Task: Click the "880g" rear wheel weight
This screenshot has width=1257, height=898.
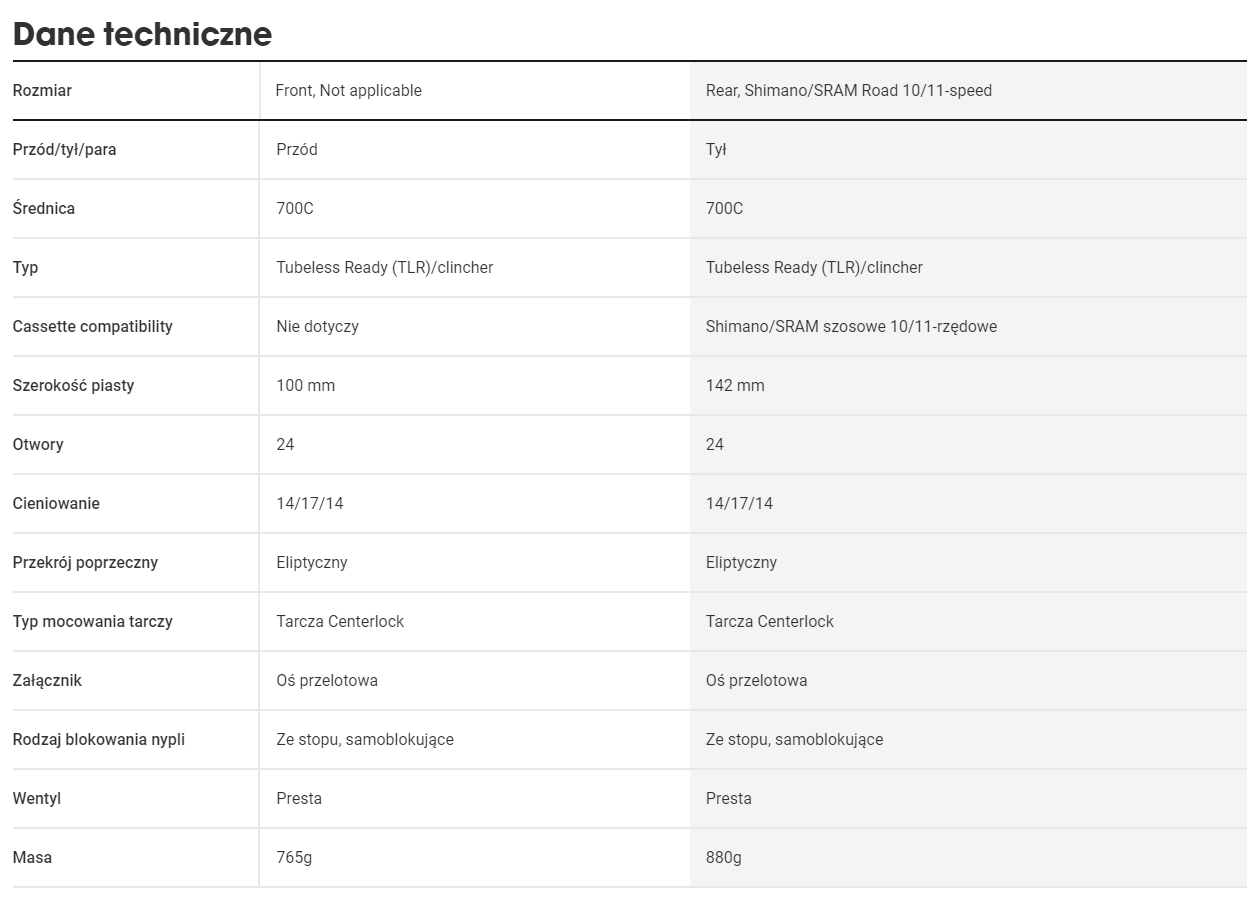Action: coord(724,858)
